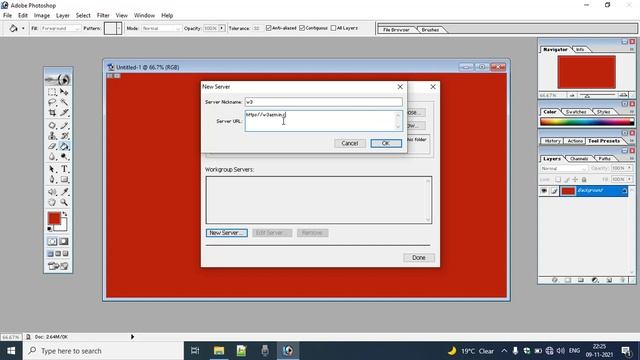Switch to the History tab
Screen dimensions: 640x360
pyautogui.click(x=552, y=141)
